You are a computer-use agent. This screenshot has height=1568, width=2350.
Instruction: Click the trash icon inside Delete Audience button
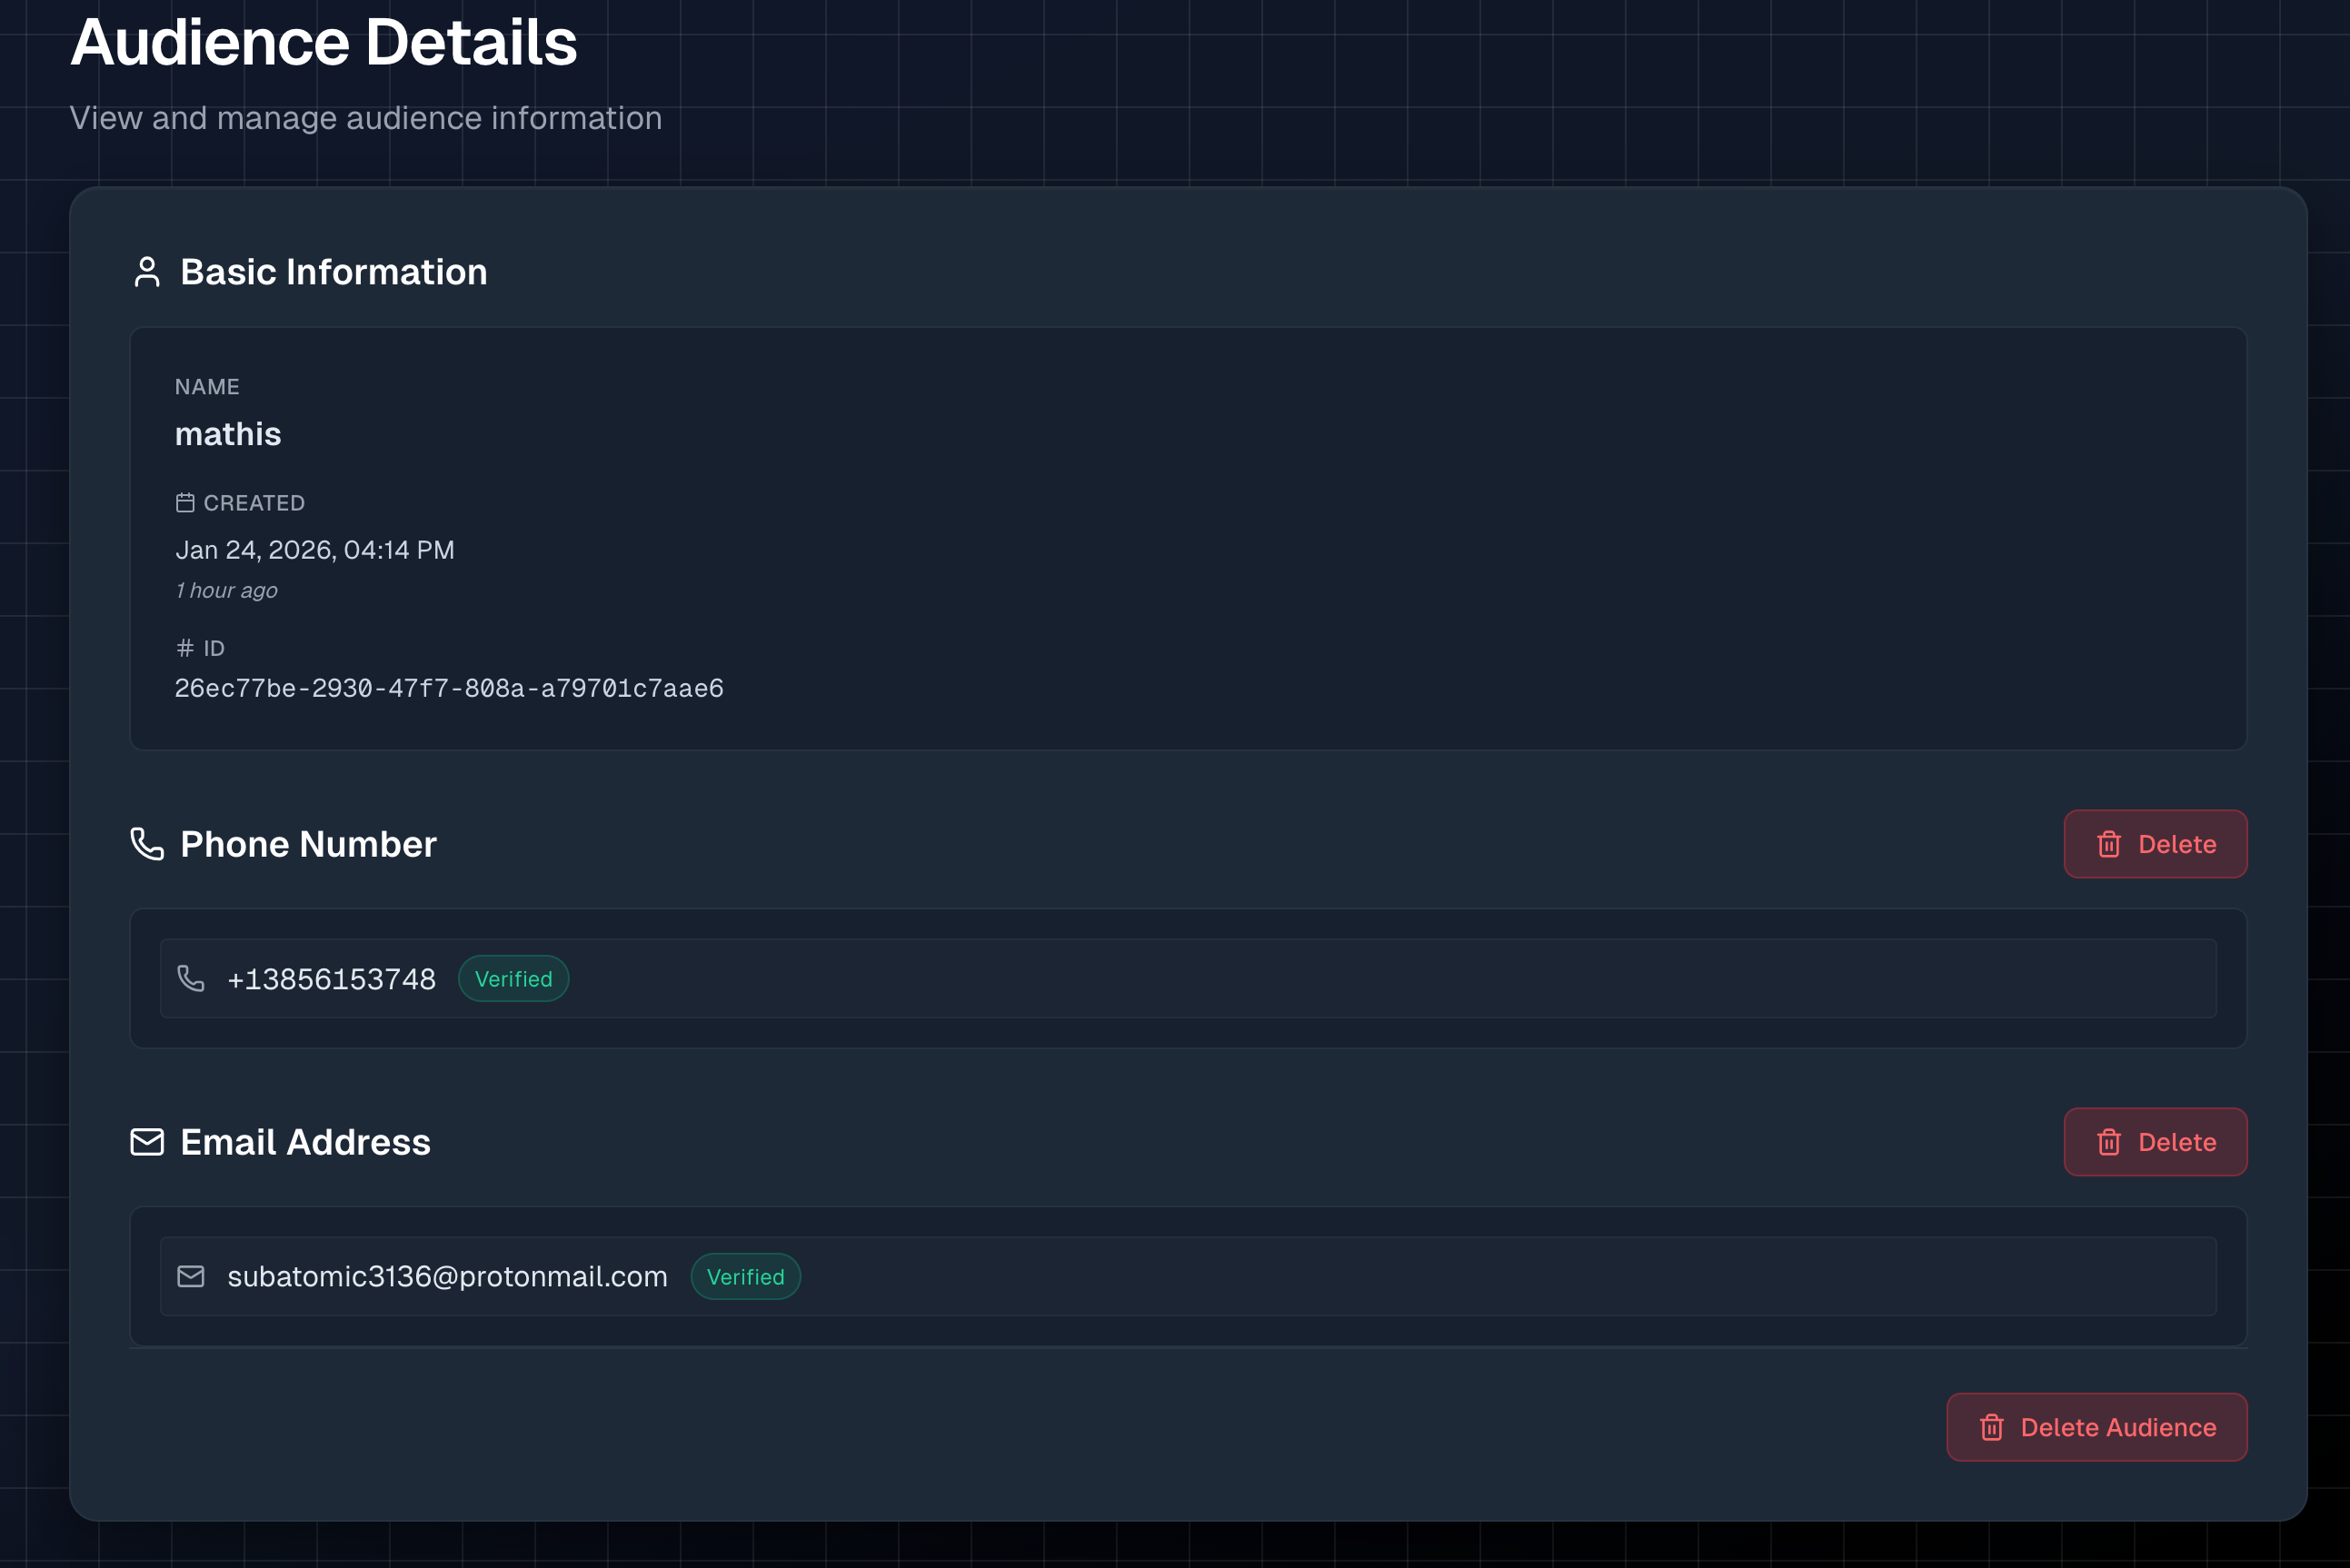click(x=1992, y=1427)
